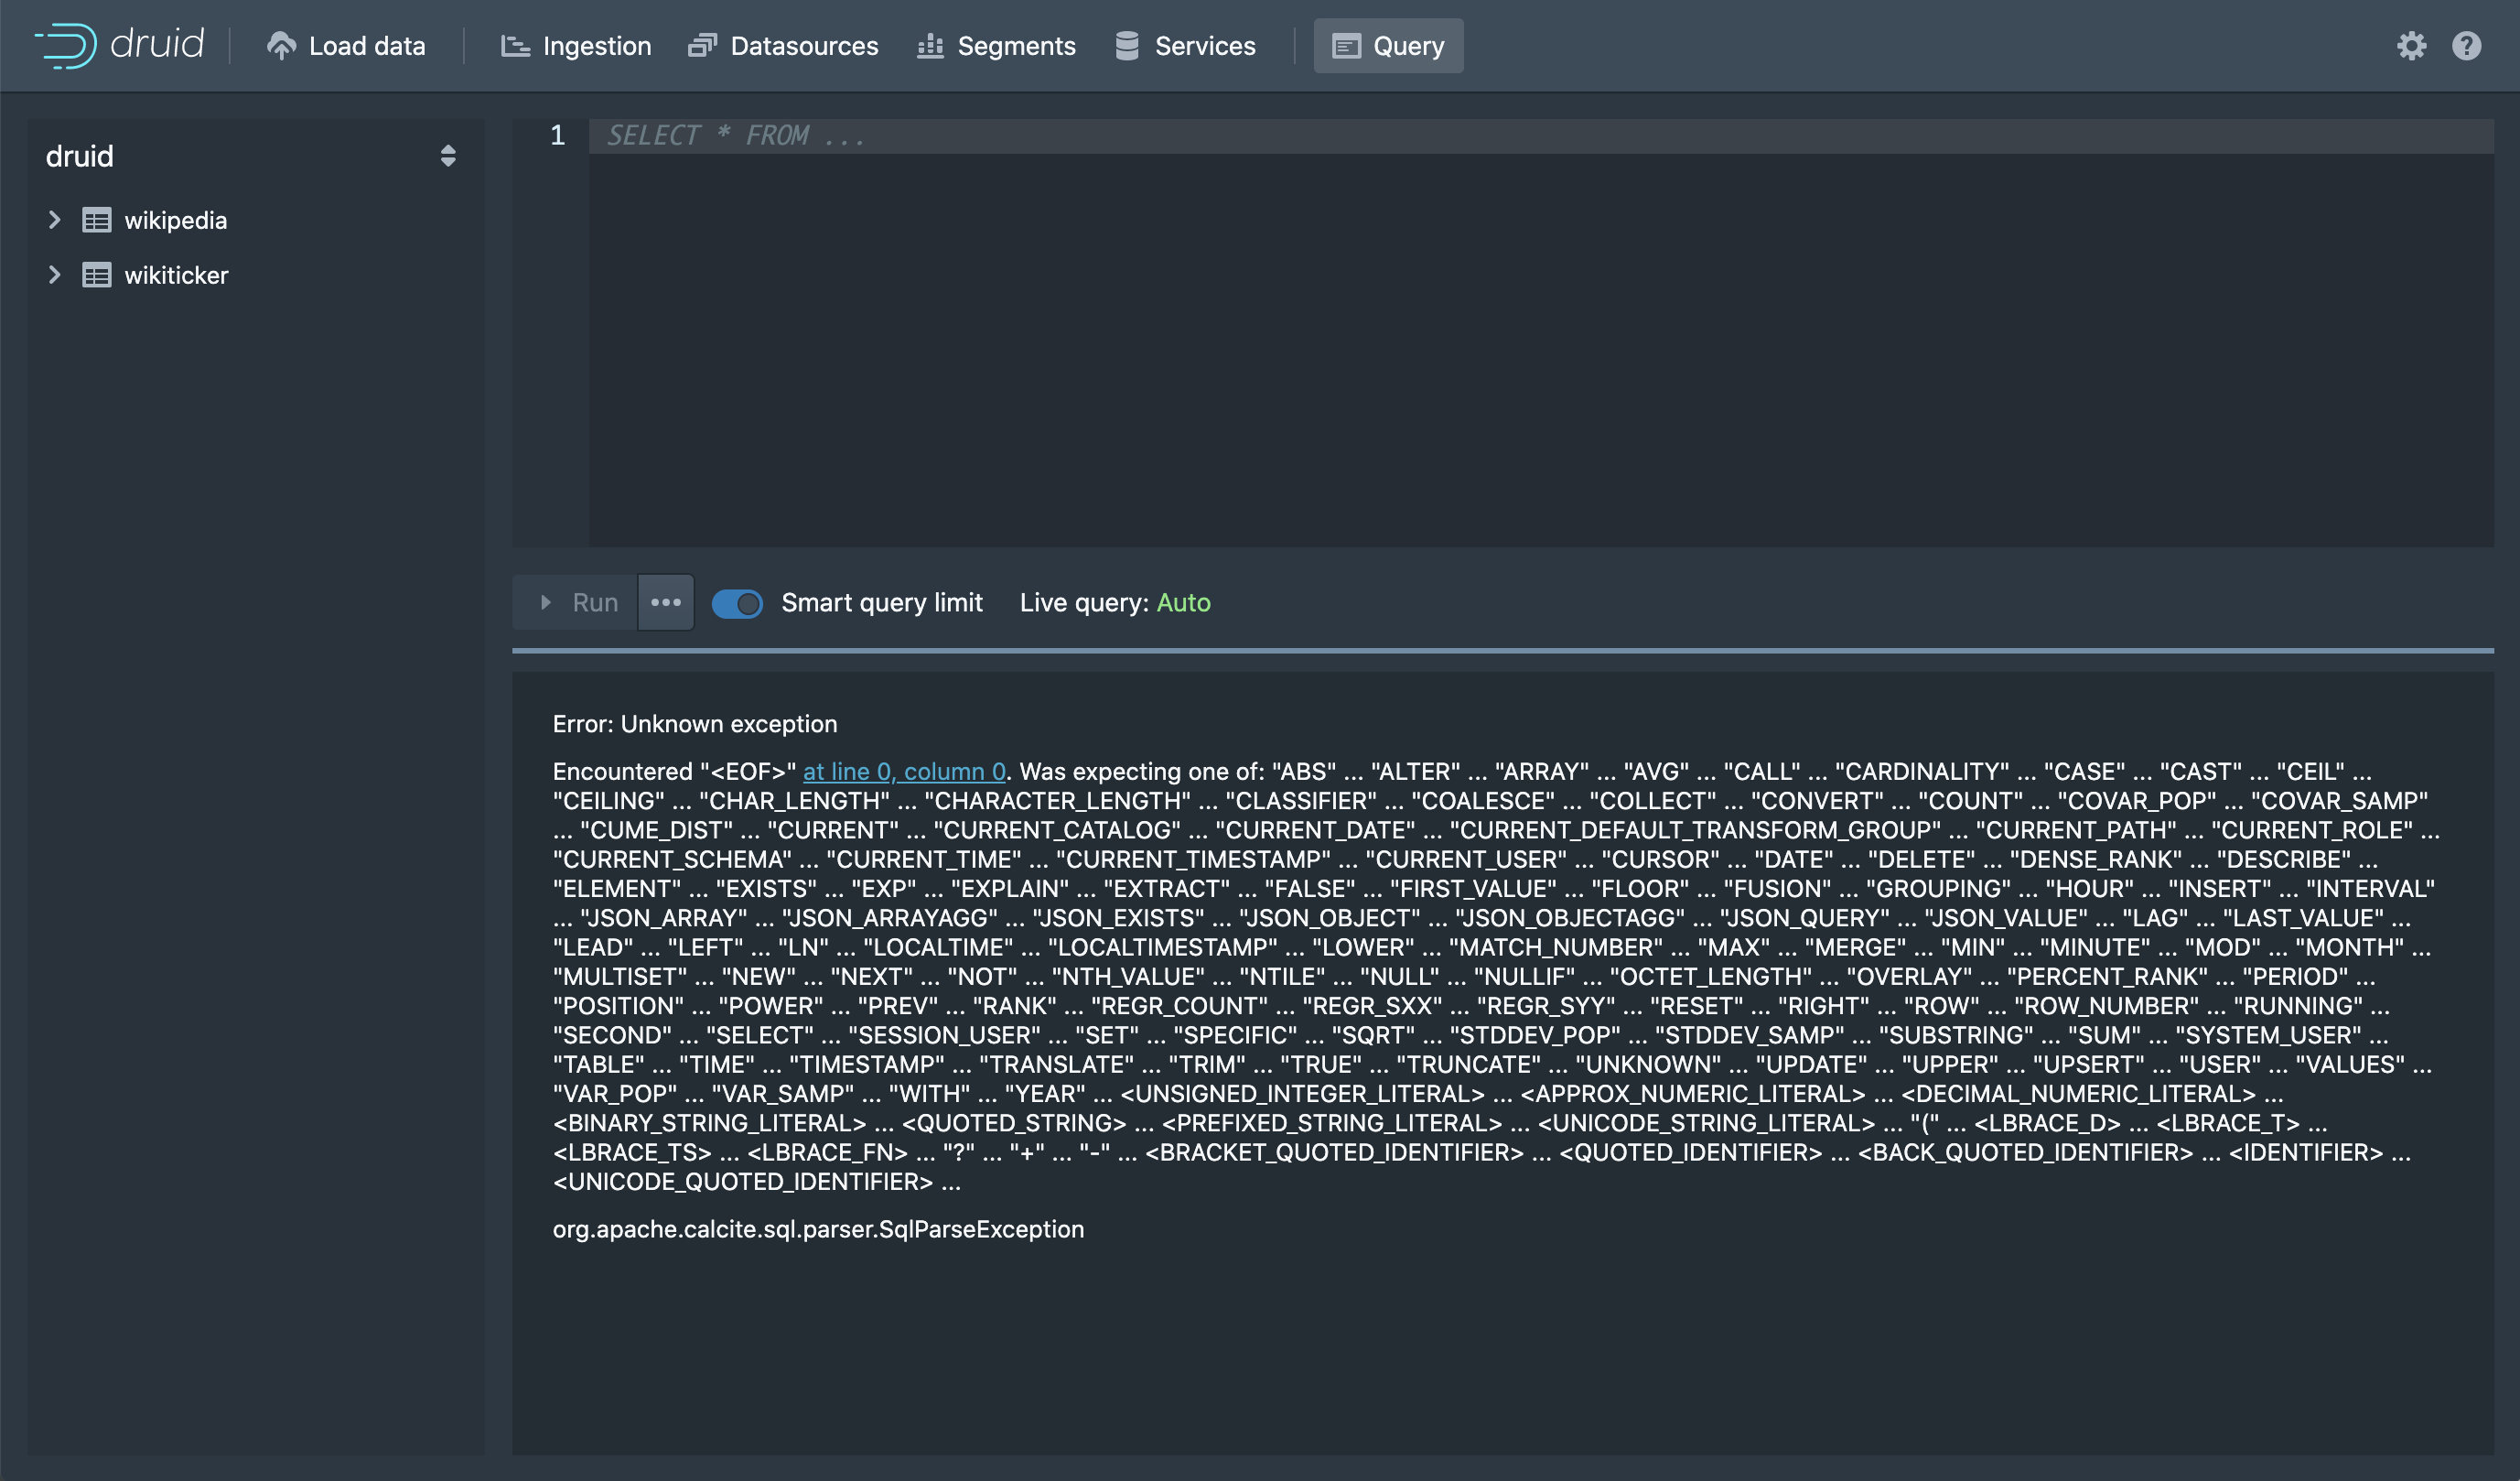Open the query options ellipsis button

coord(666,602)
